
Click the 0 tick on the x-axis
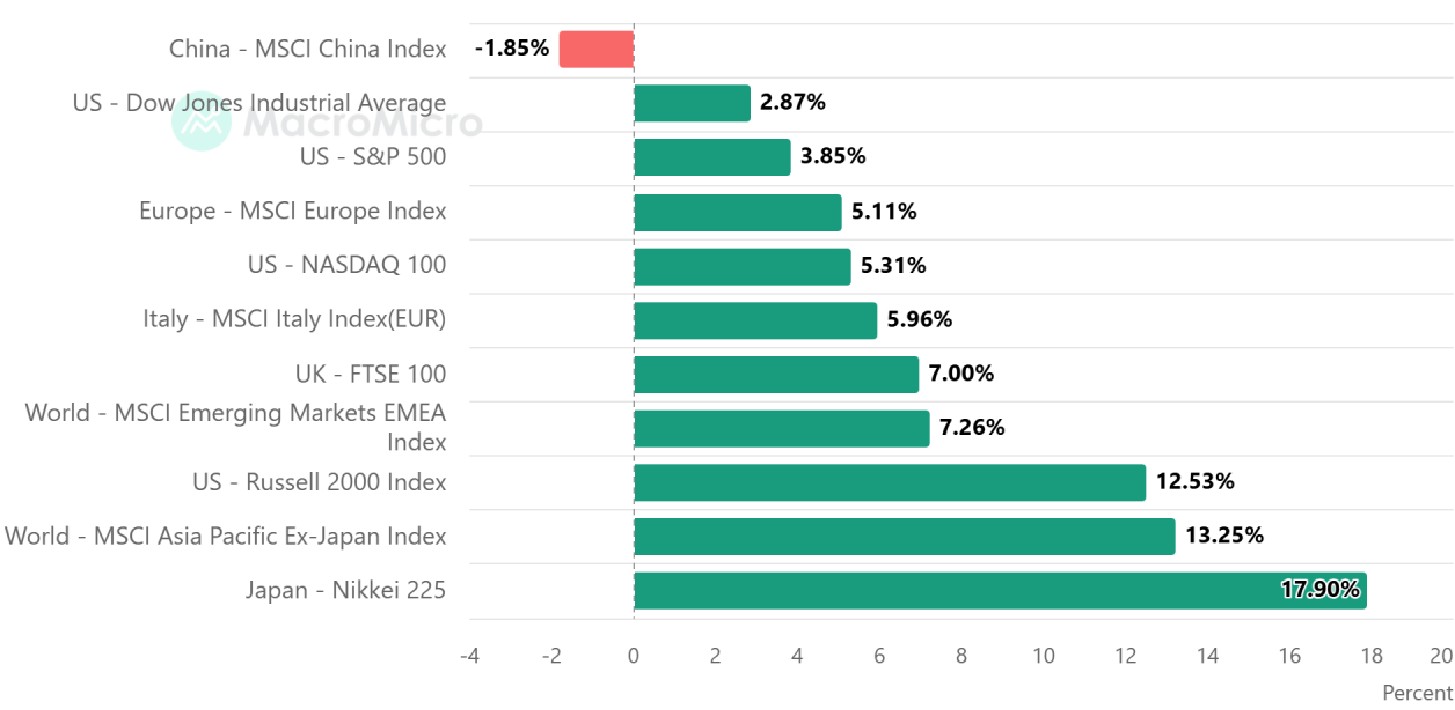coord(634,656)
